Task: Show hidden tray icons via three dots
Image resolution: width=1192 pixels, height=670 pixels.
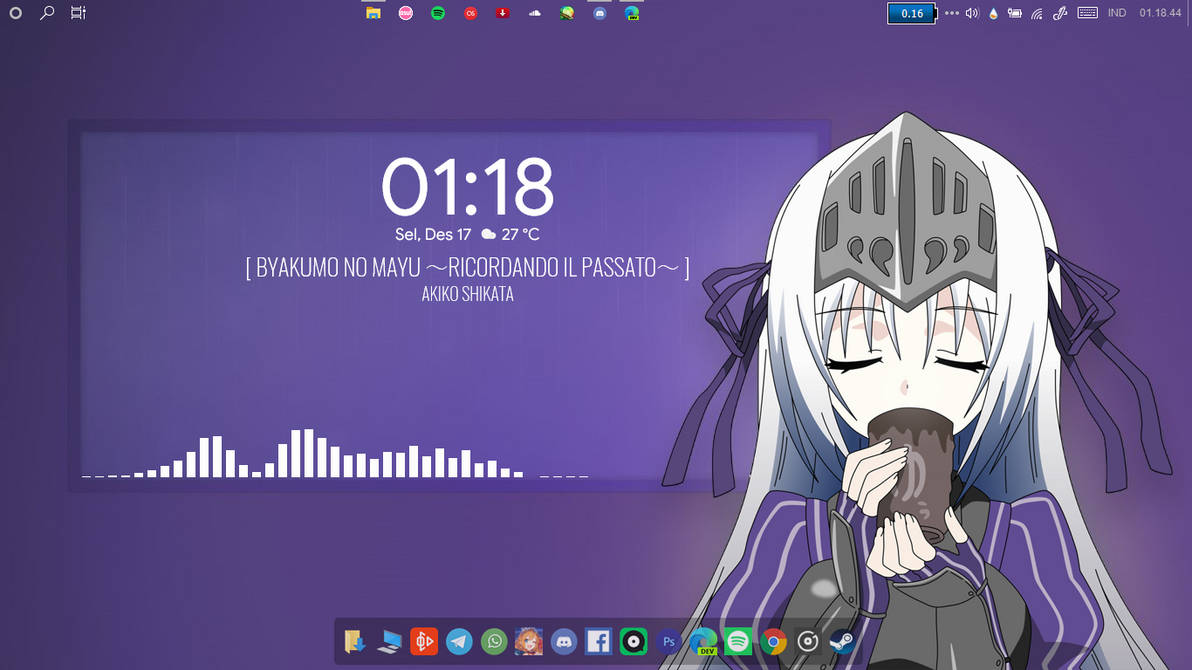Action: (952, 13)
